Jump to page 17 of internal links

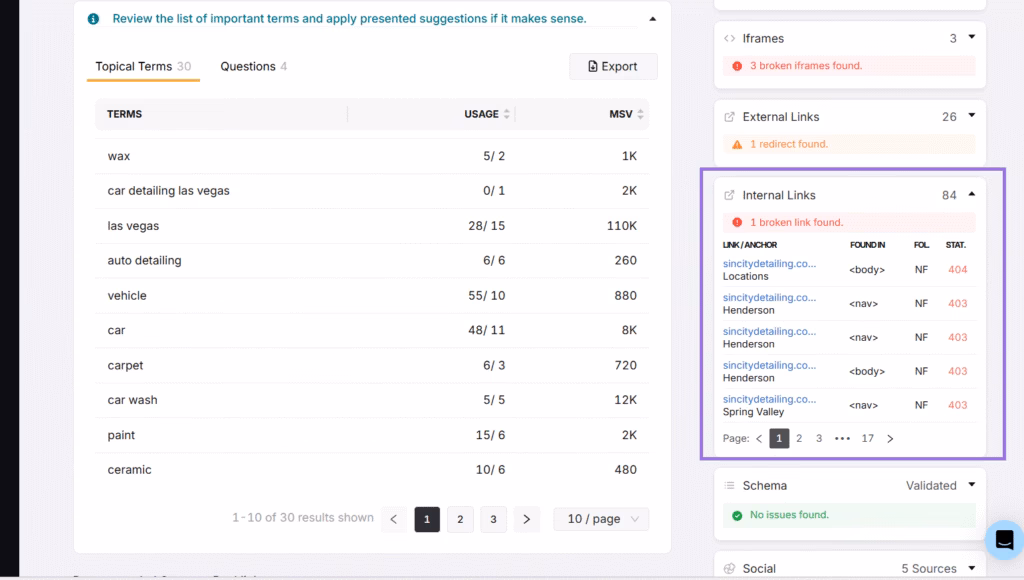click(x=867, y=438)
